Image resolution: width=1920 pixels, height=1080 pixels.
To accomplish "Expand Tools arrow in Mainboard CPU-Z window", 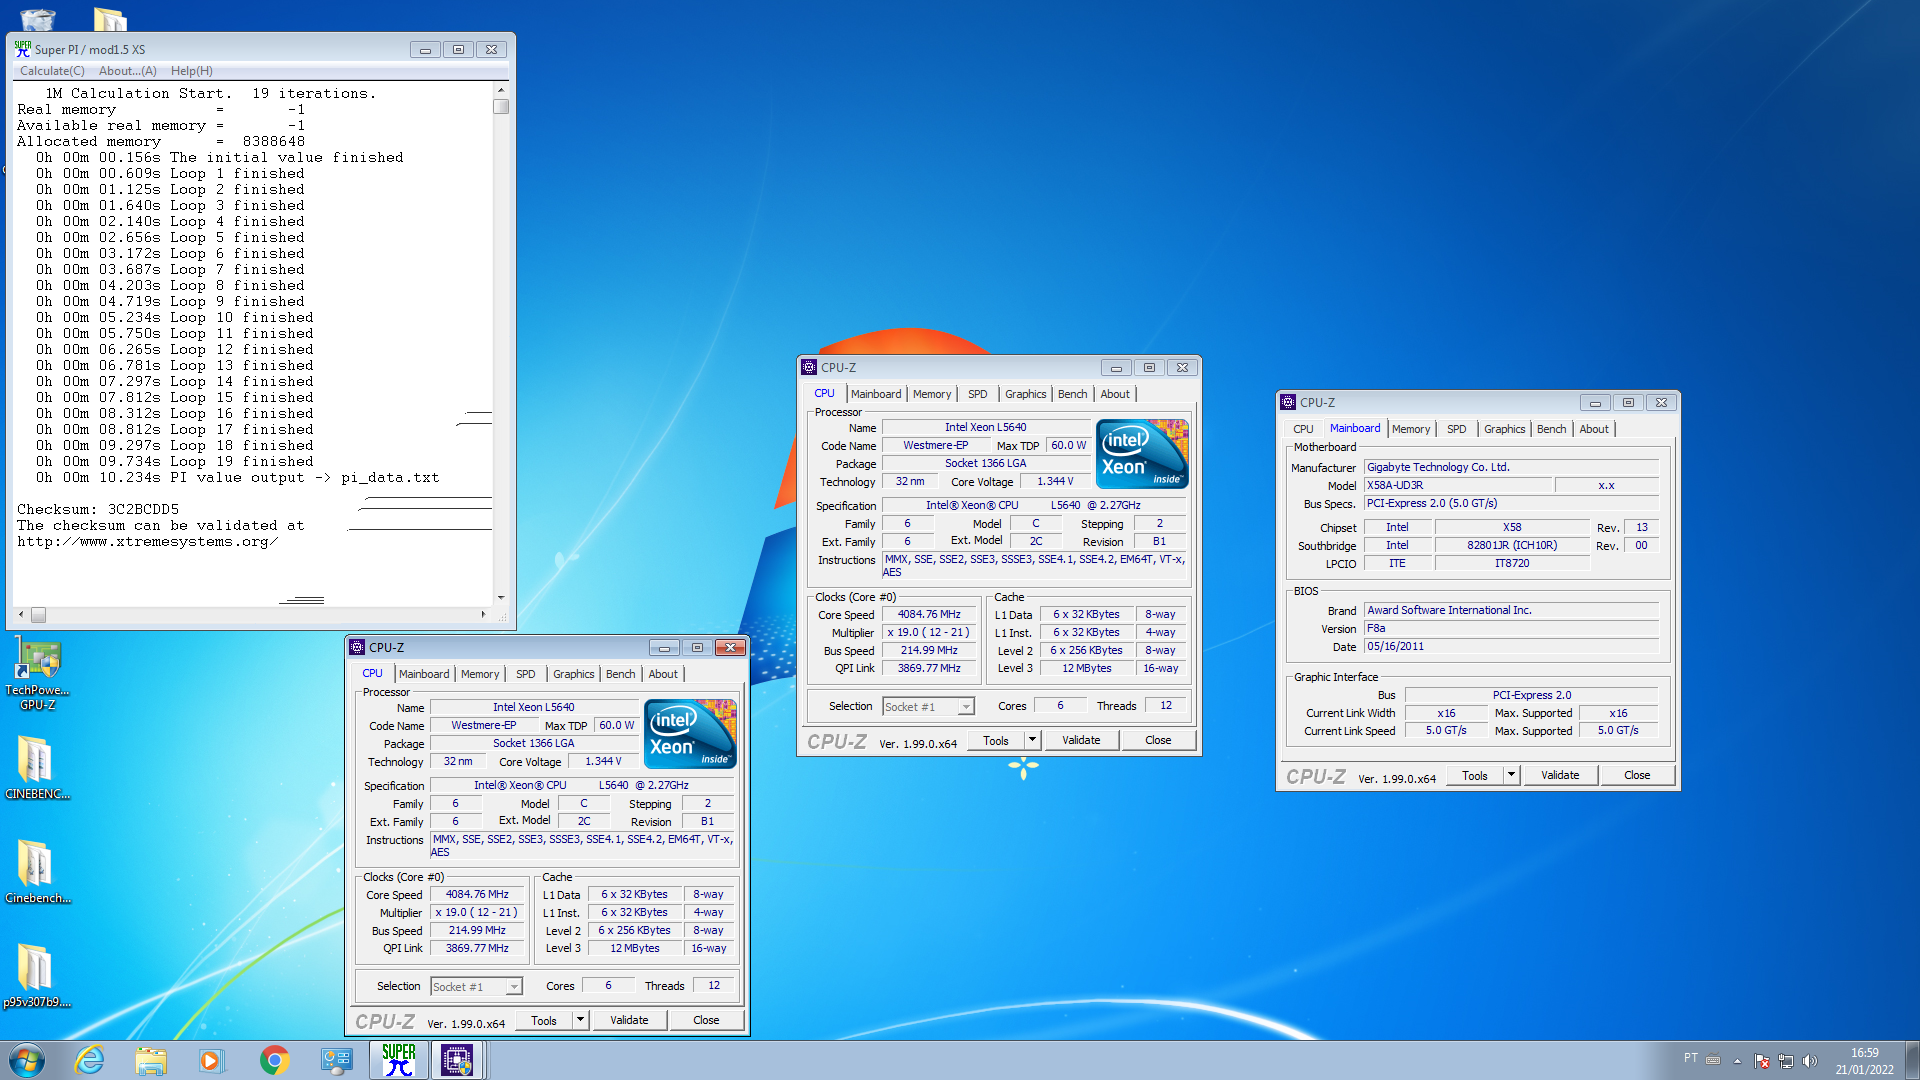I will click(x=1511, y=775).
